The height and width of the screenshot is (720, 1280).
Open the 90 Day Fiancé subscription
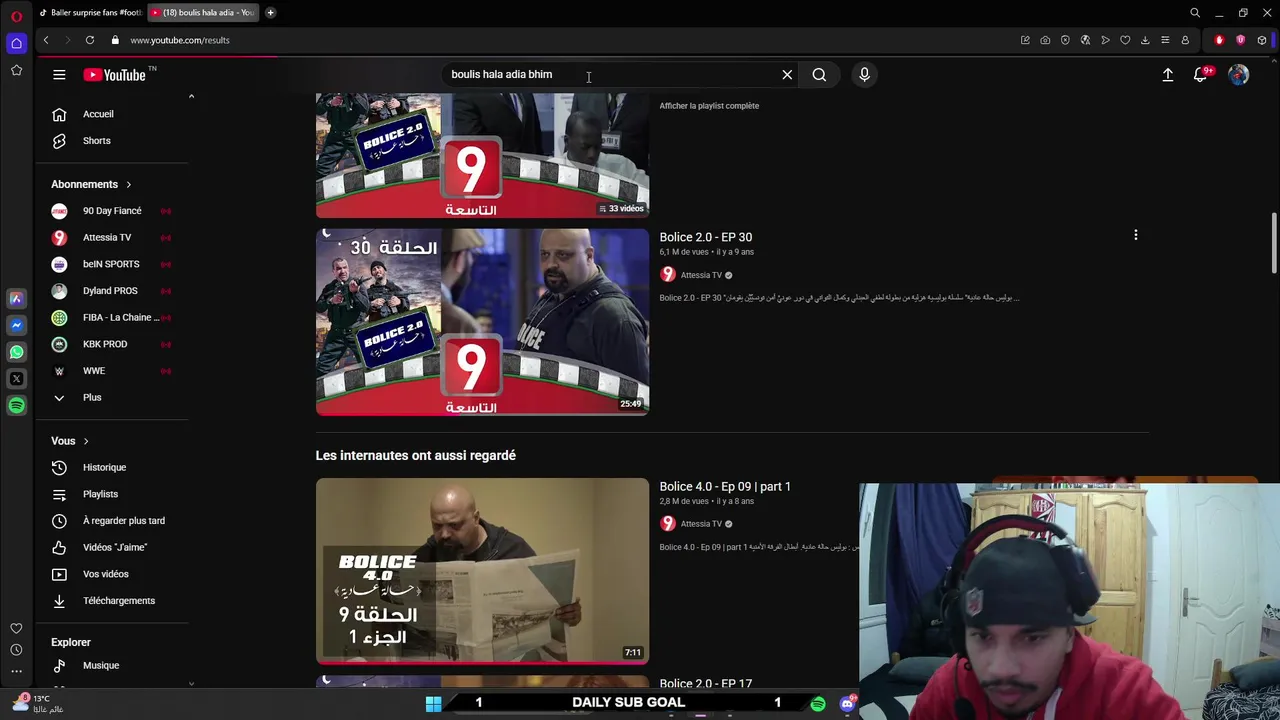113,211
